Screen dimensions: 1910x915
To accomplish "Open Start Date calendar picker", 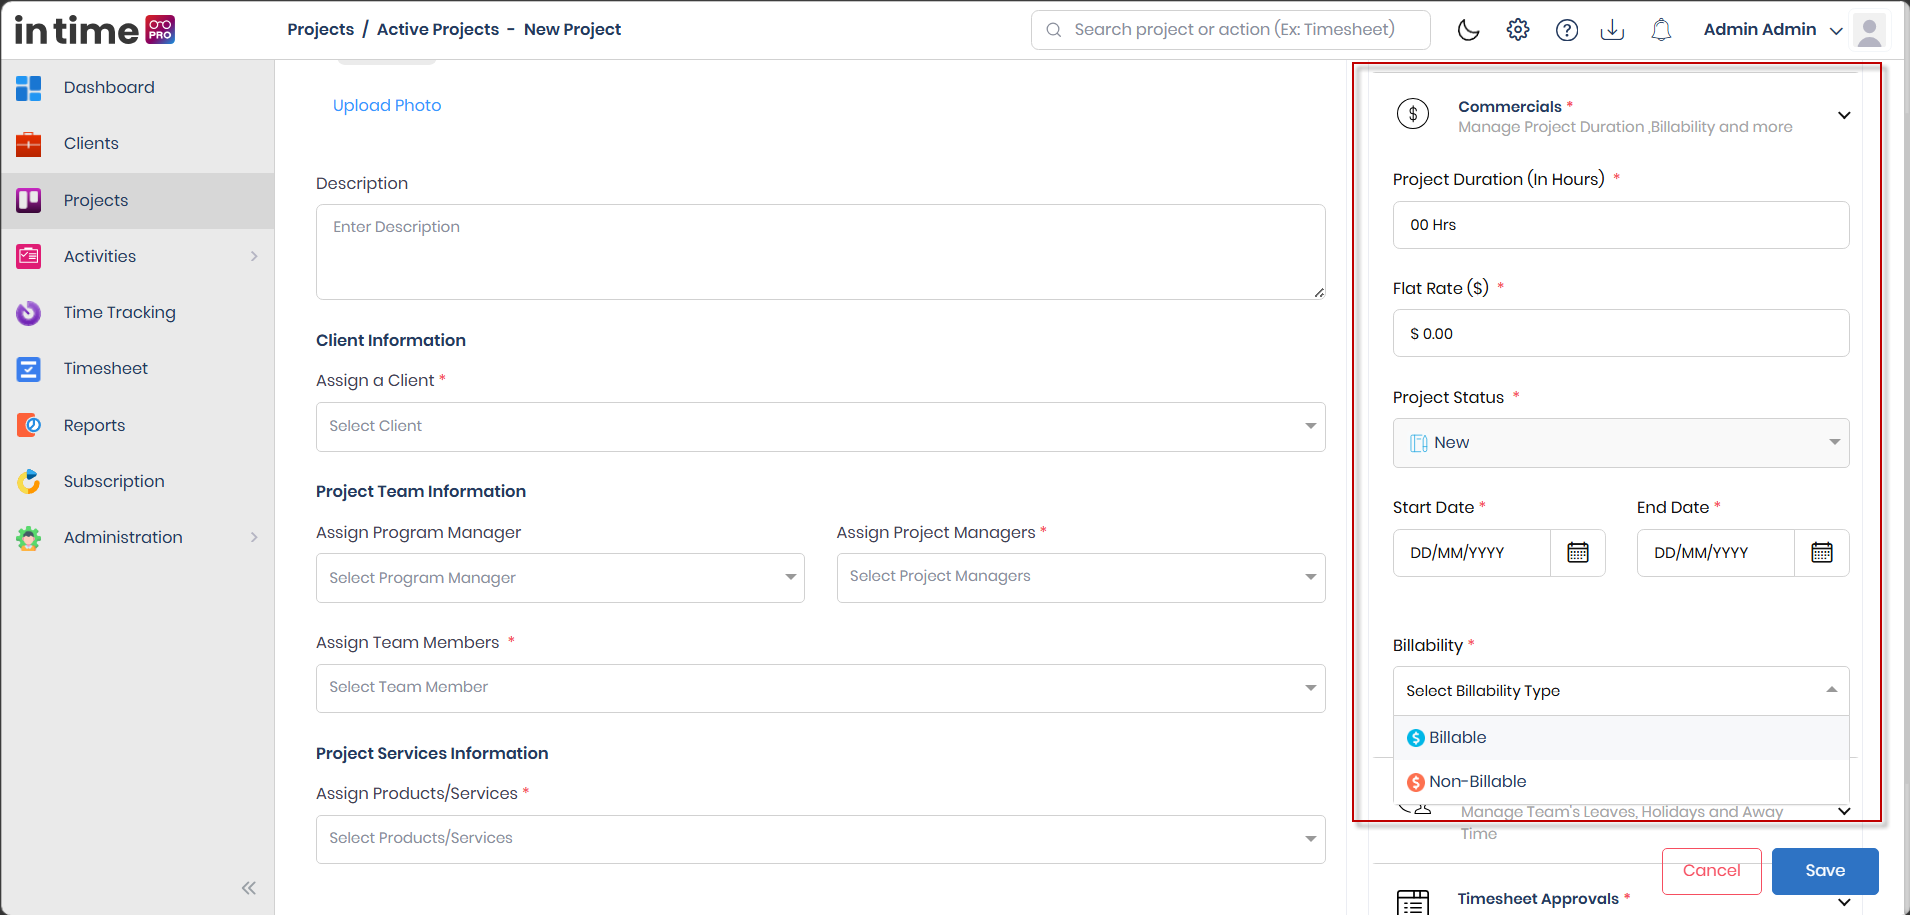I will point(1578,553).
